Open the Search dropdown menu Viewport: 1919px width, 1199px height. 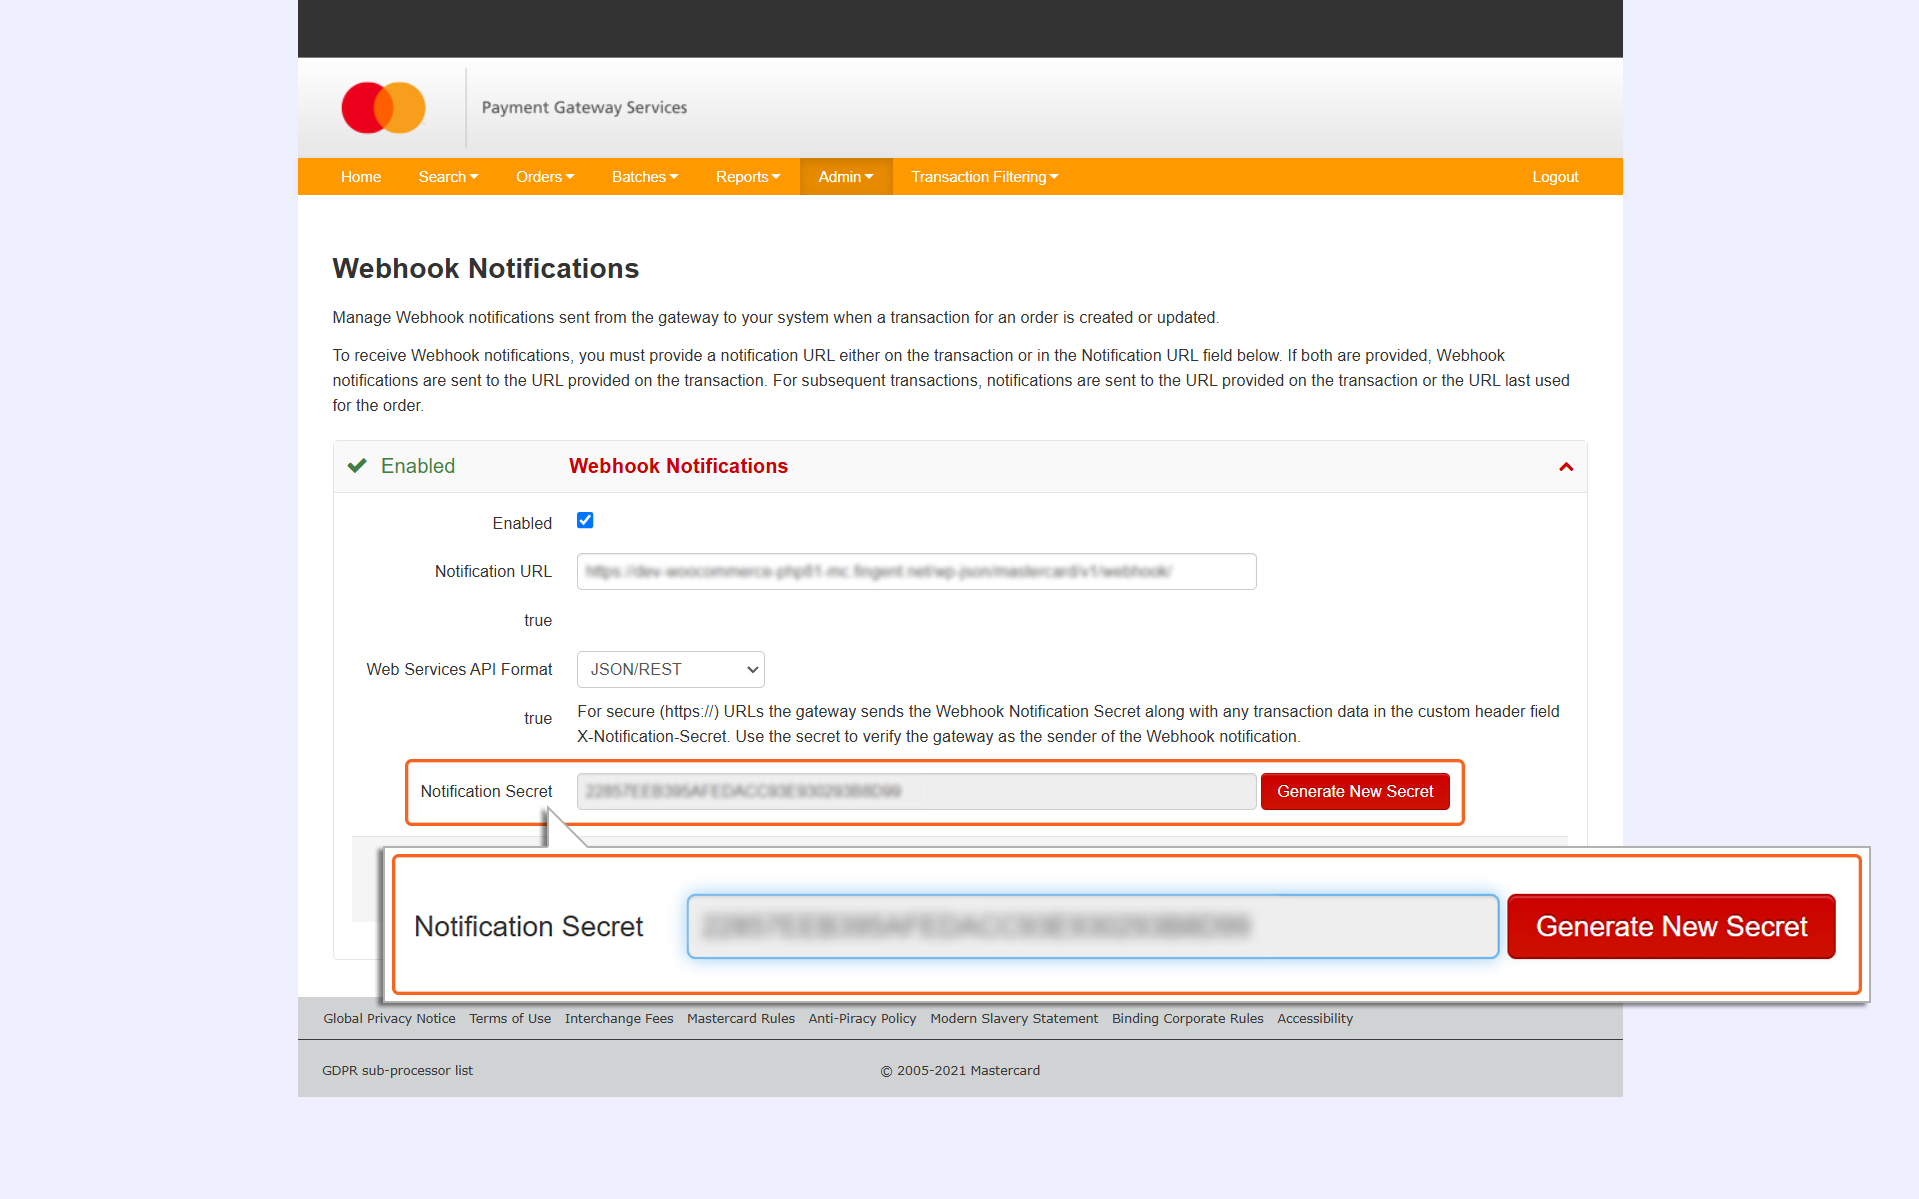pos(448,177)
